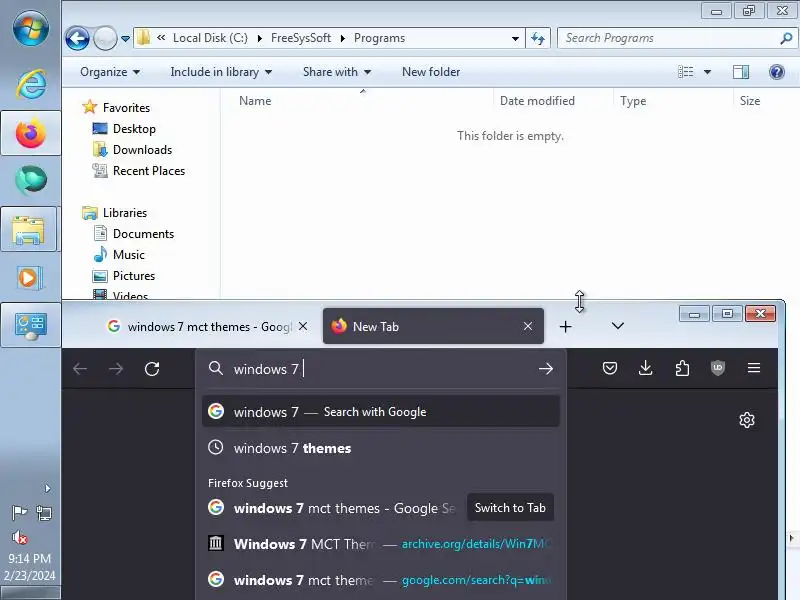Open Windows Explorer taskbar button

29,229
